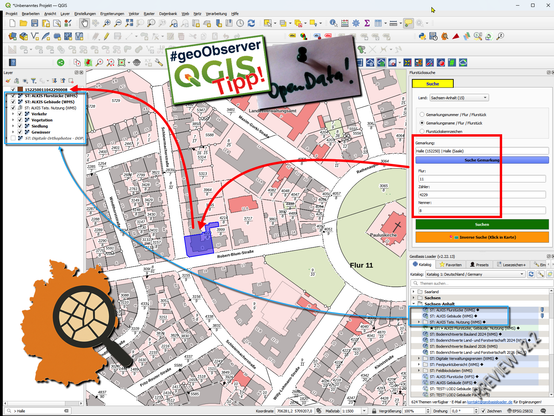Click the temporal controller clock icon
The image size is (554, 416).
(240, 23)
